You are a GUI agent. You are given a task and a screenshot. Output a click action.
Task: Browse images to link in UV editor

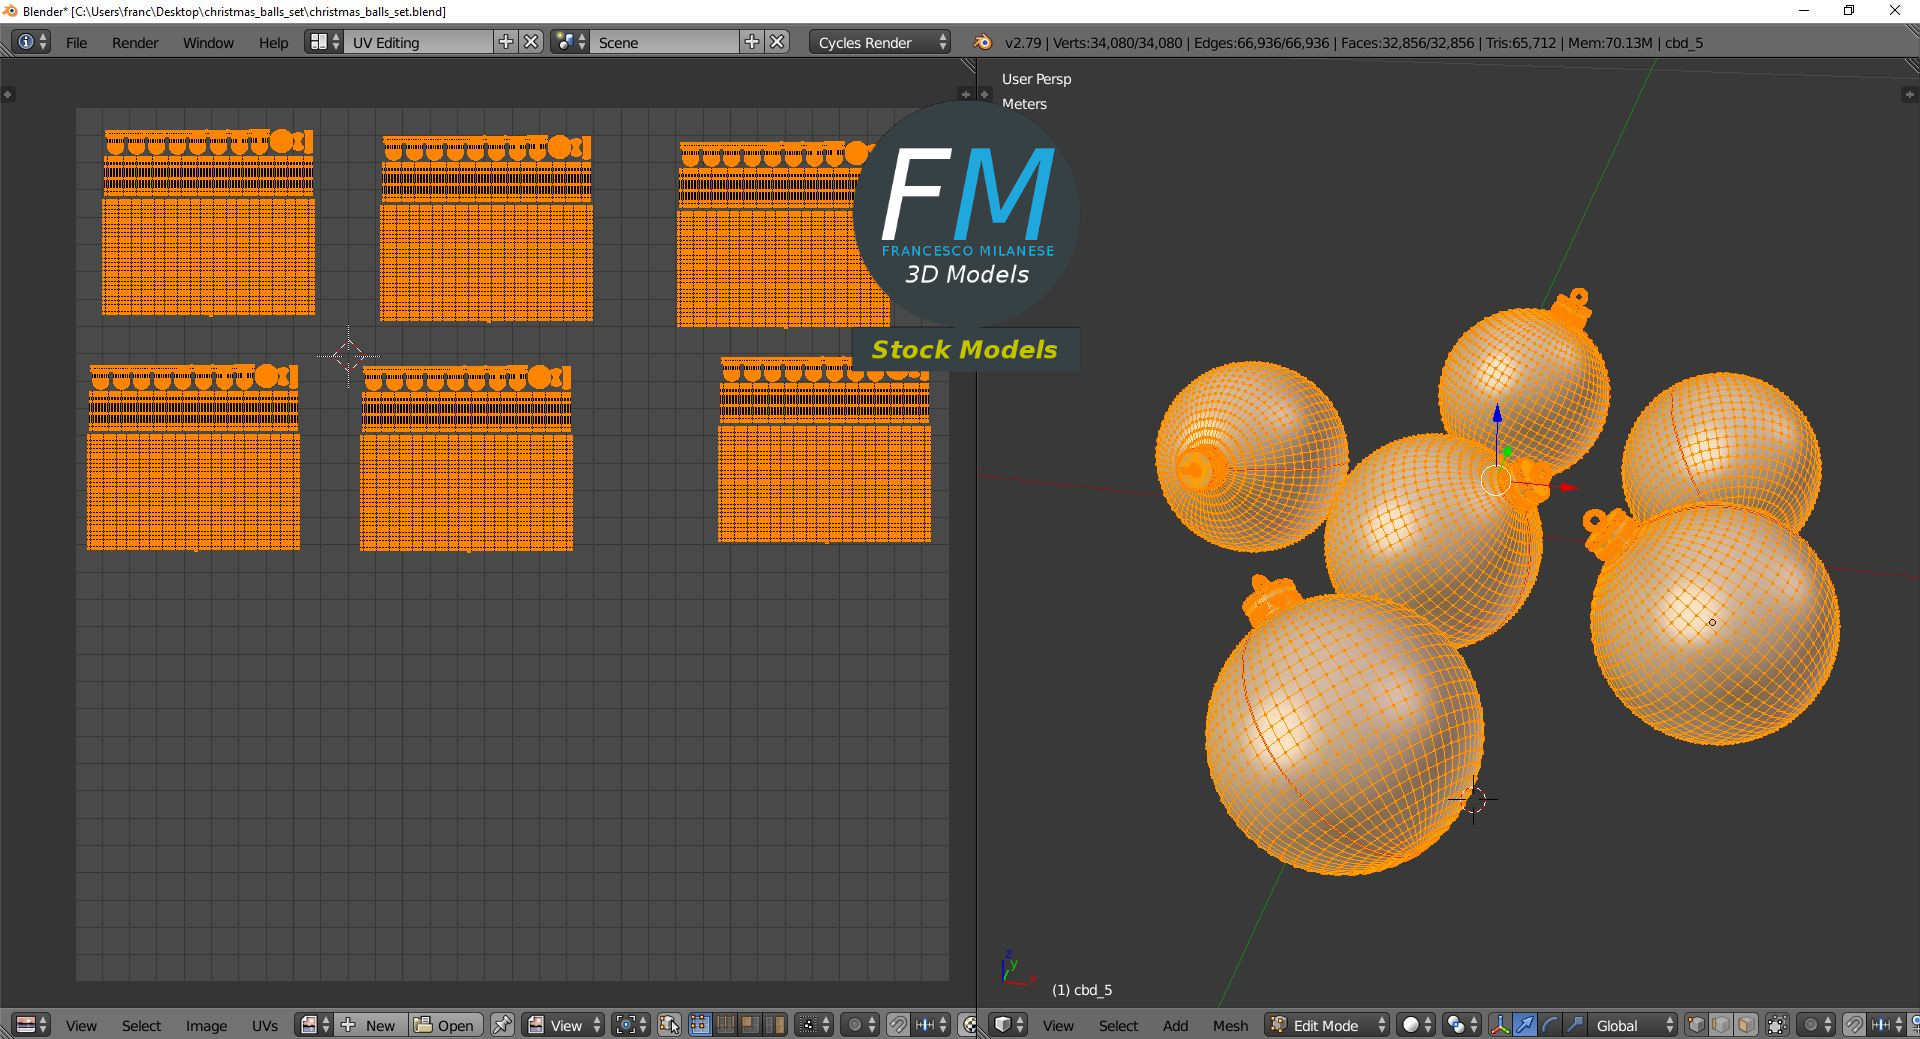coord(314,1025)
